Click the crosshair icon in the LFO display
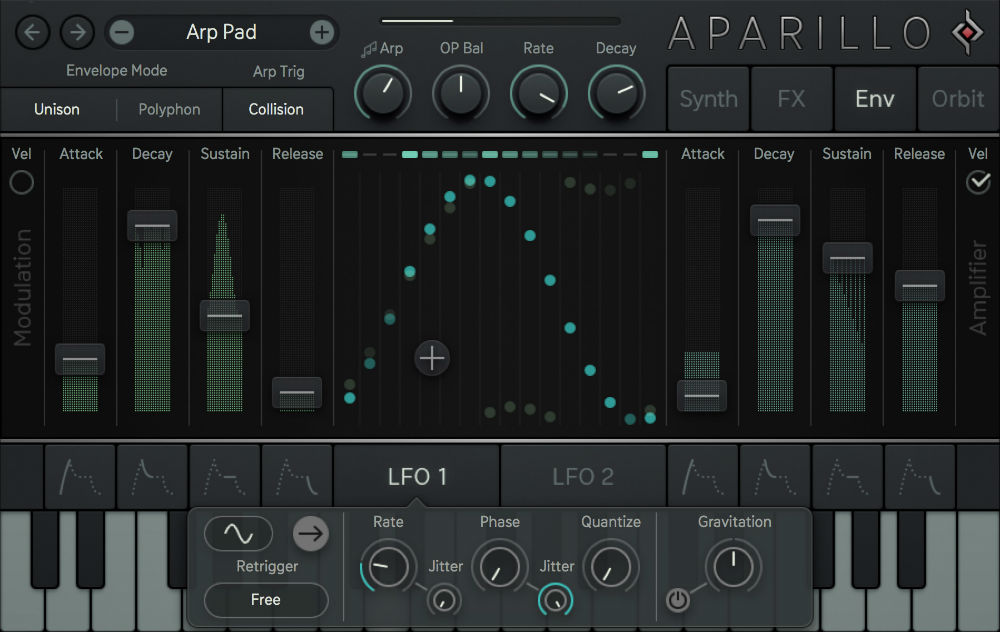 432,358
